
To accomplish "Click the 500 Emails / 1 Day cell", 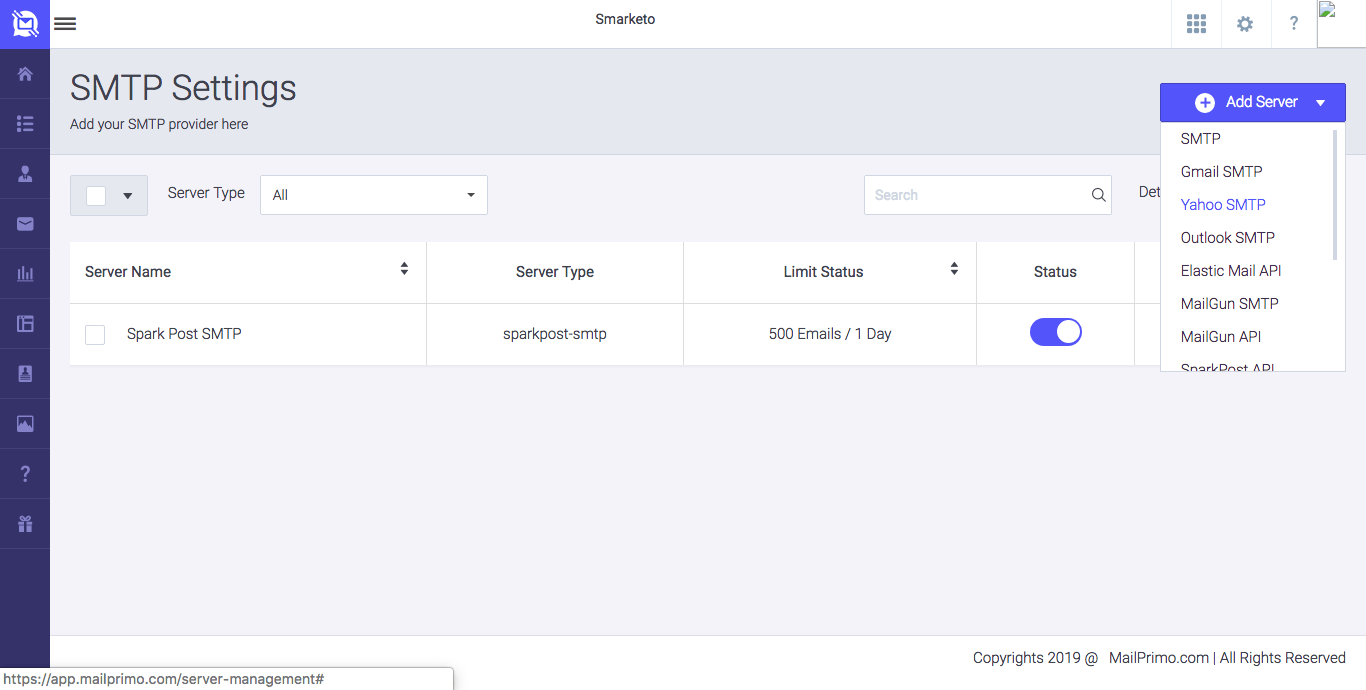I will (830, 334).
